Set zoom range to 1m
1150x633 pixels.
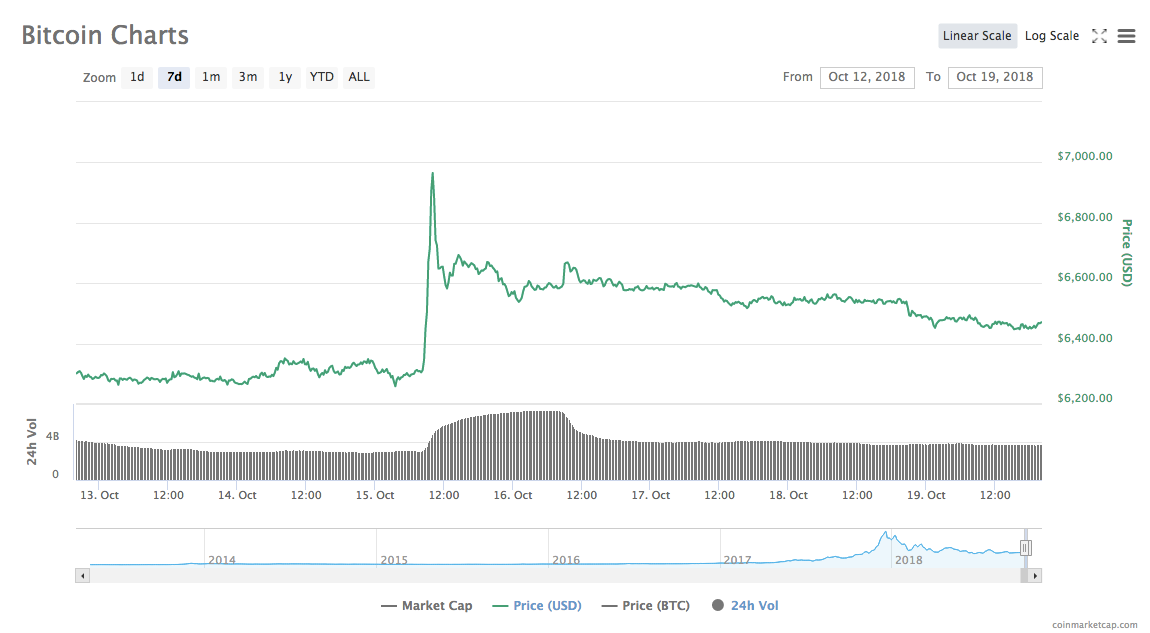211,77
